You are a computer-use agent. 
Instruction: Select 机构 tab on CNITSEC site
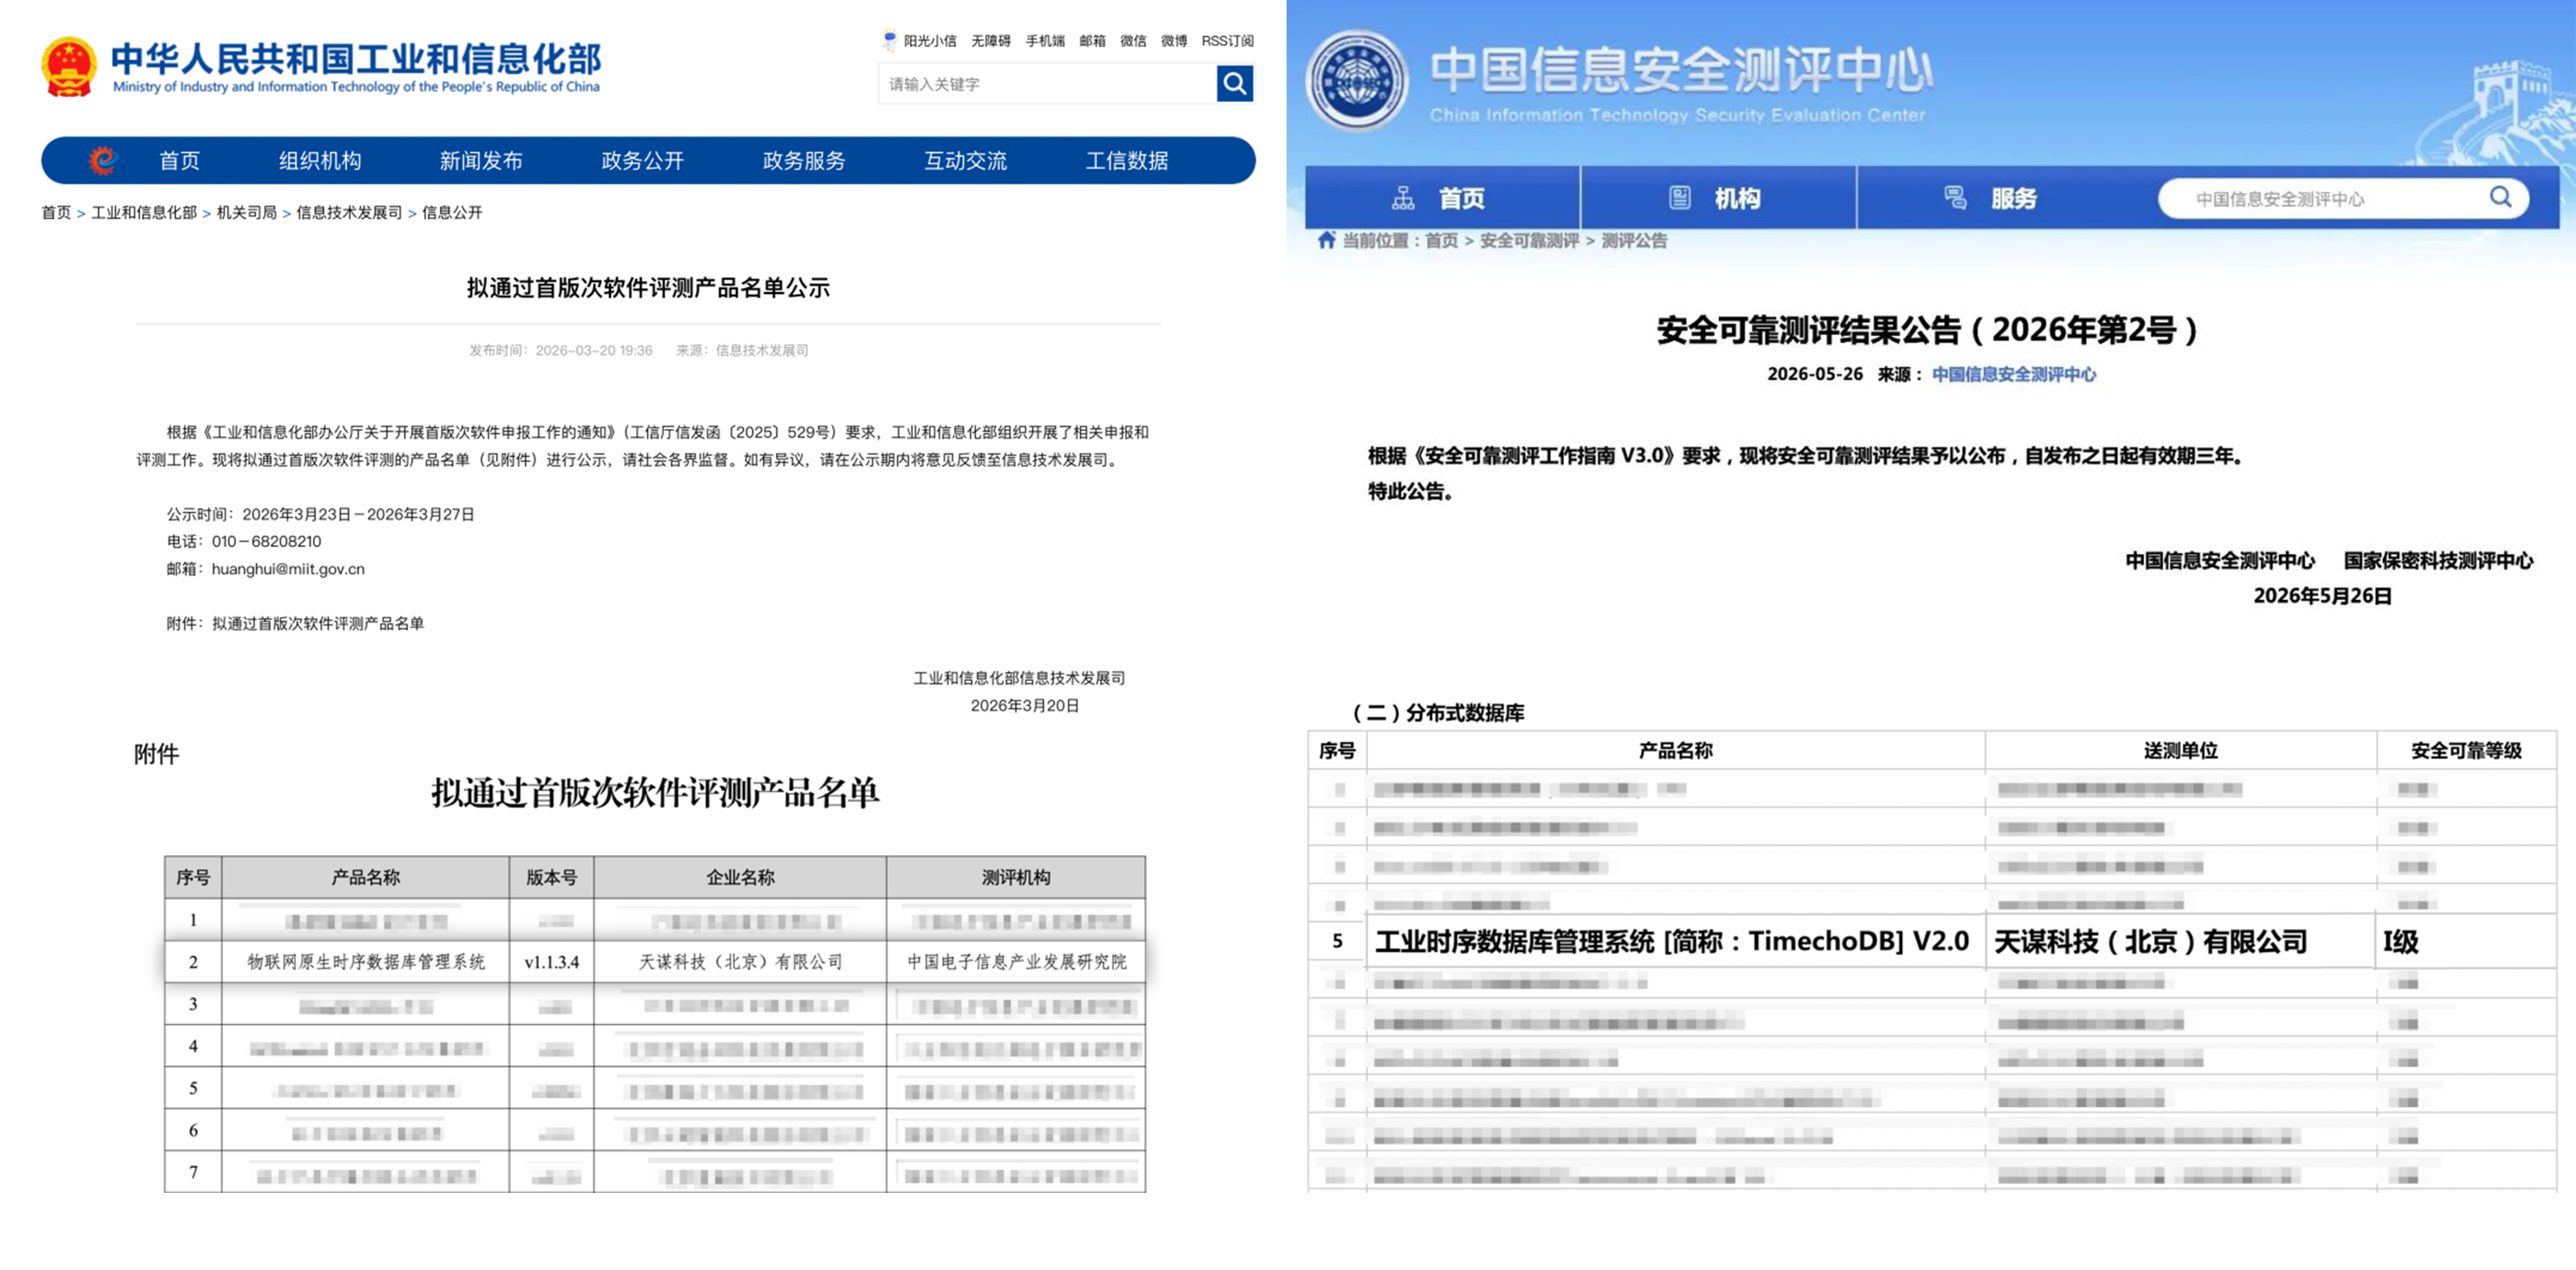click(1719, 198)
